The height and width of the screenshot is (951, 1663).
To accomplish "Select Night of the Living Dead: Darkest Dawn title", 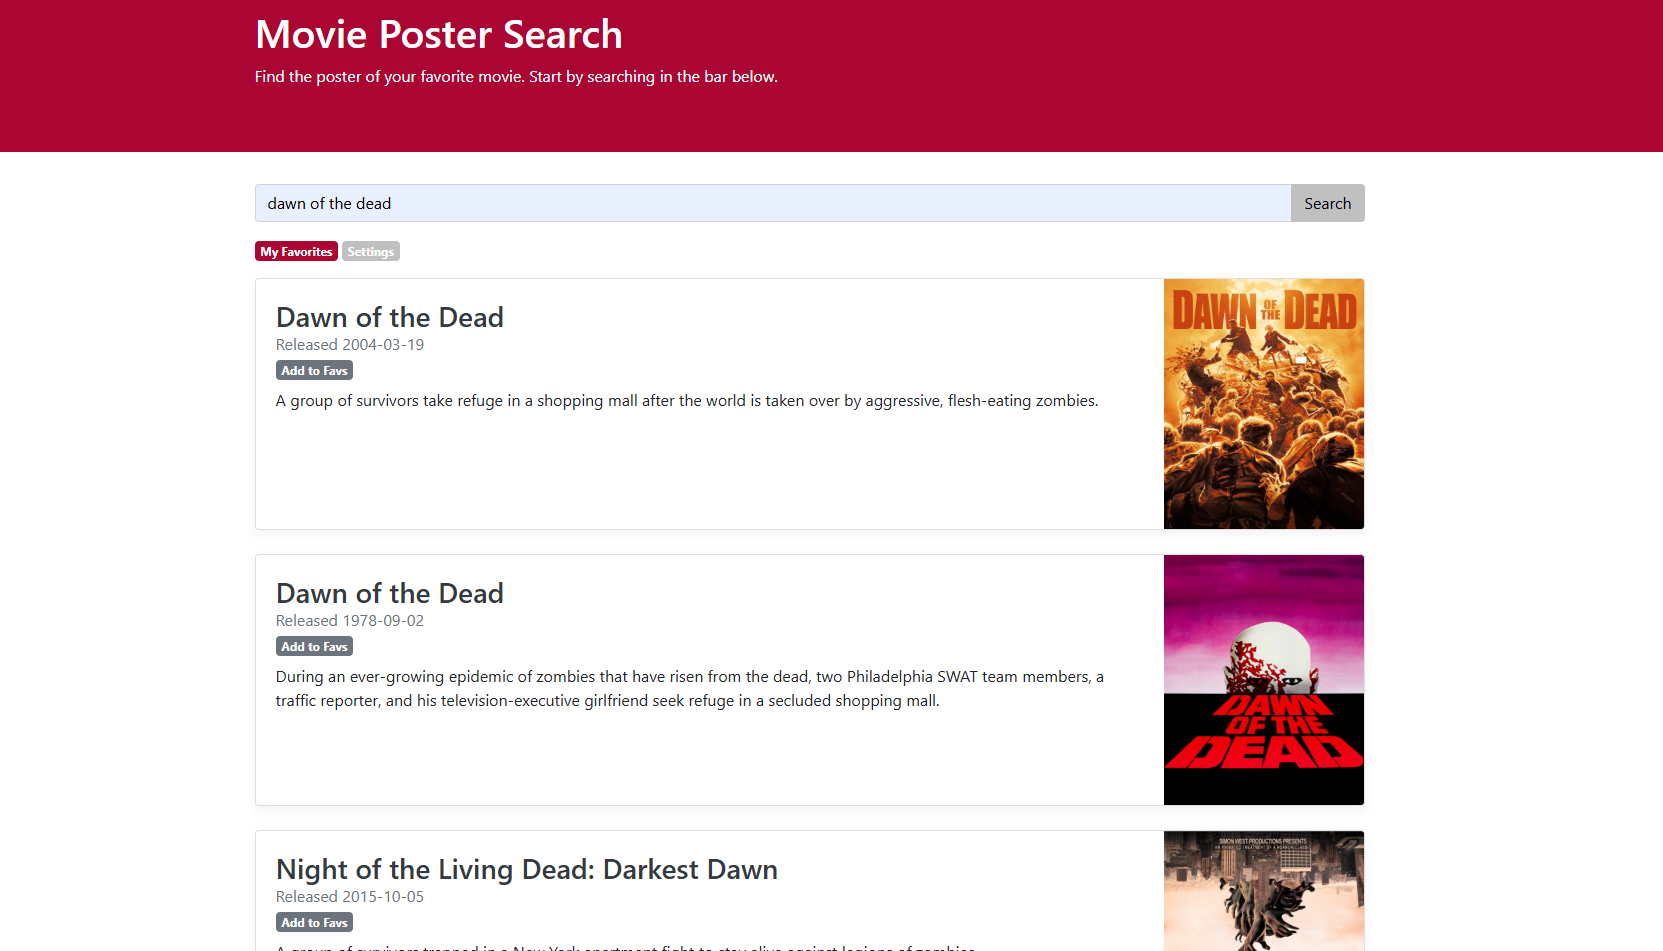I will (527, 869).
